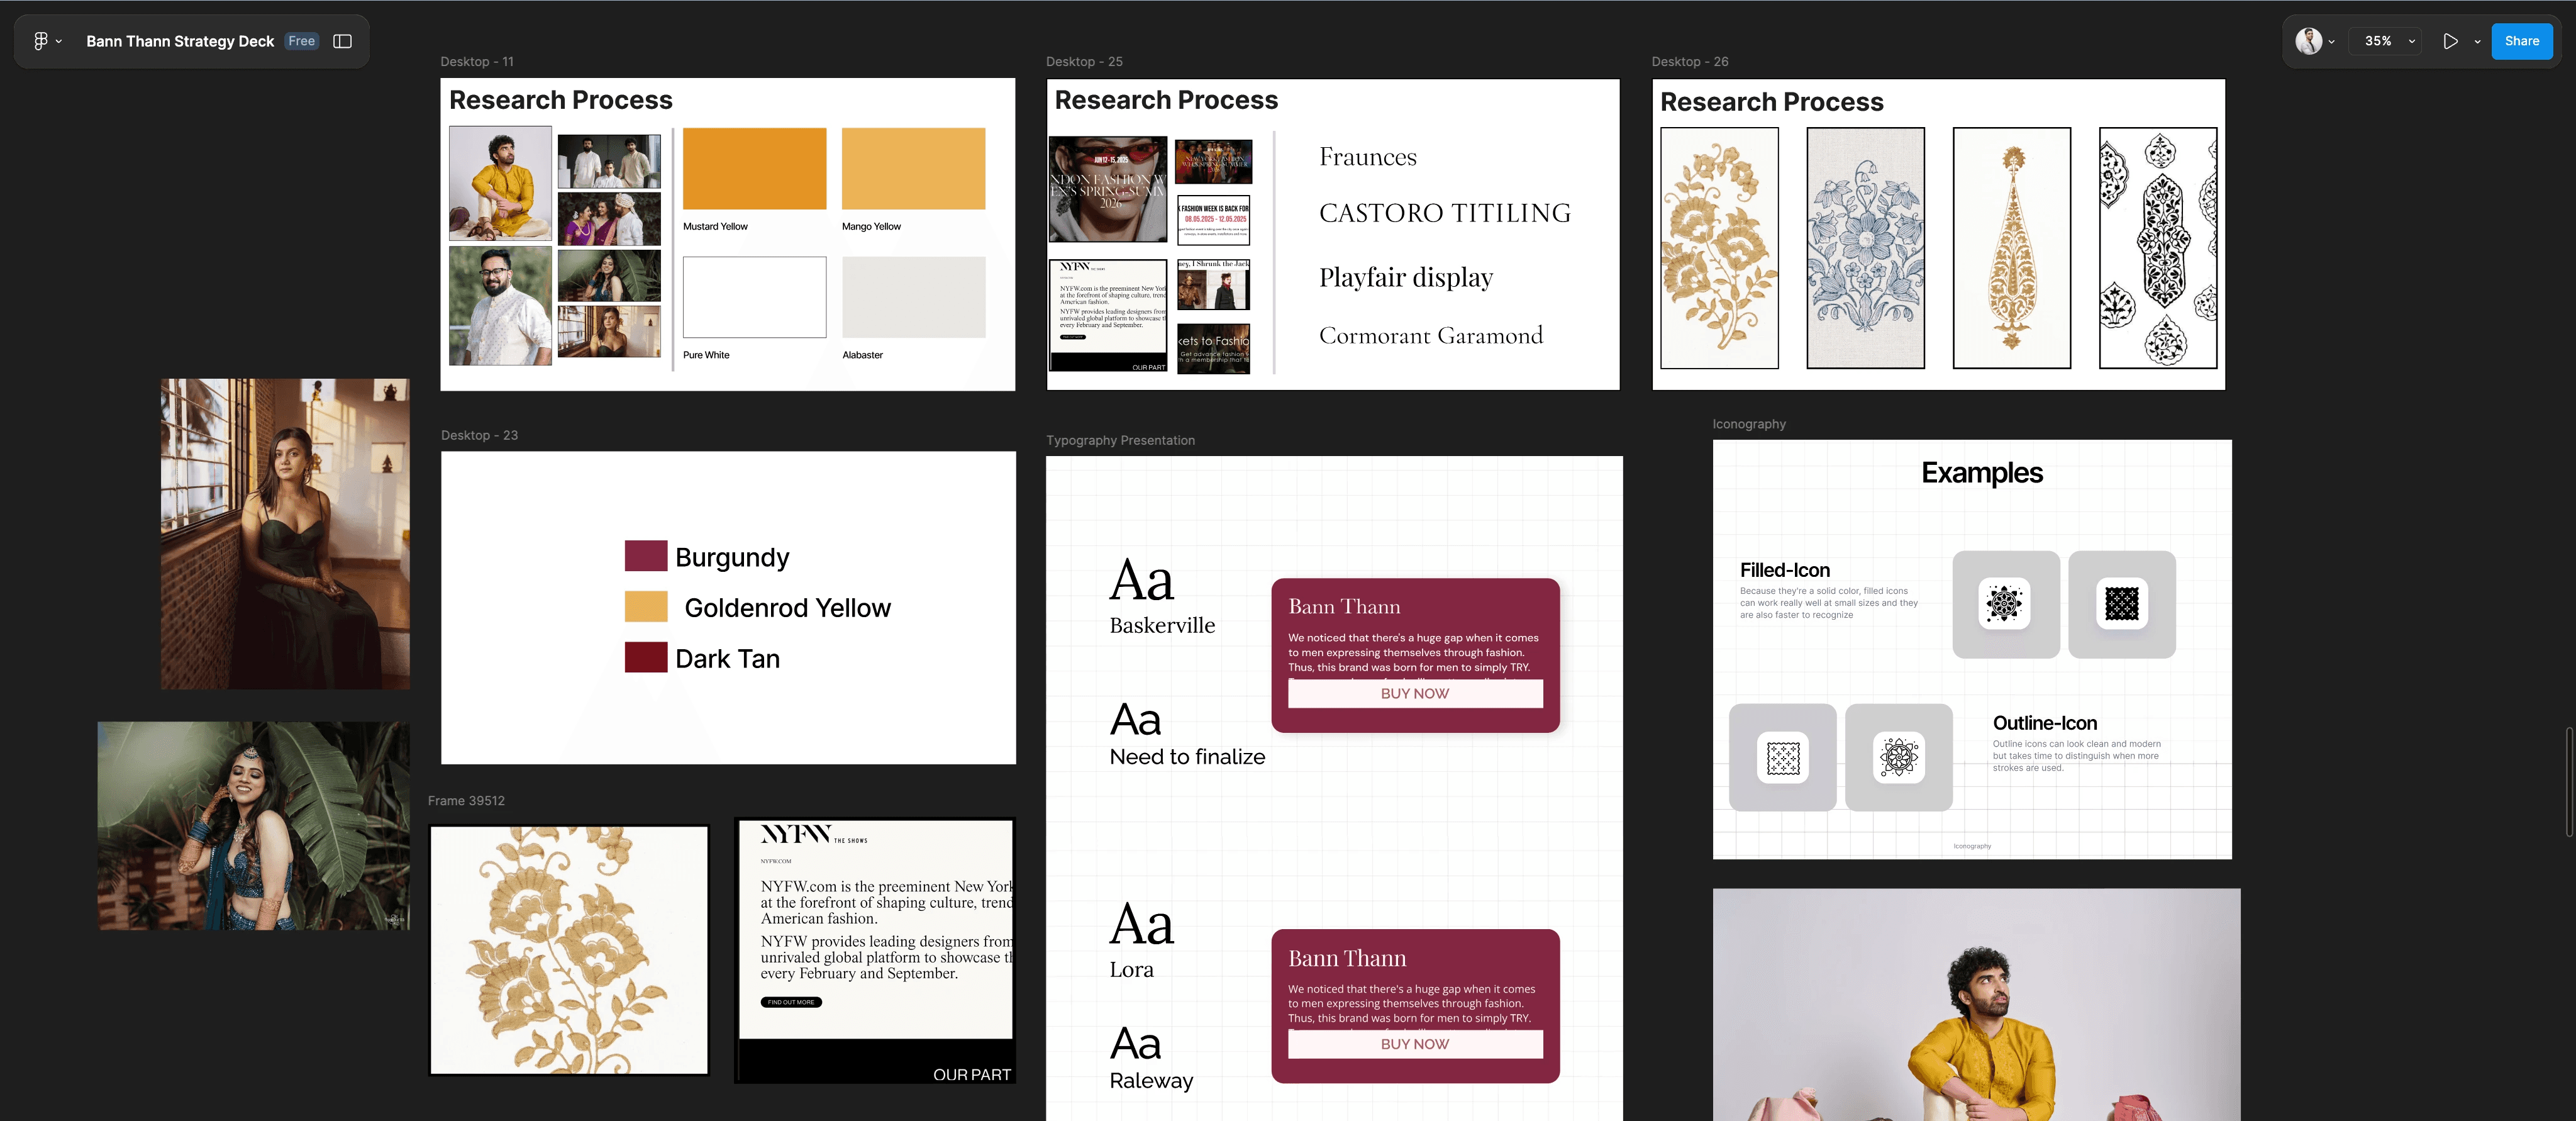The height and width of the screenshot is (1121, 2576).
Task: Click the Bann Thann Strategy Deck title
Action: [x=180, y=41]
